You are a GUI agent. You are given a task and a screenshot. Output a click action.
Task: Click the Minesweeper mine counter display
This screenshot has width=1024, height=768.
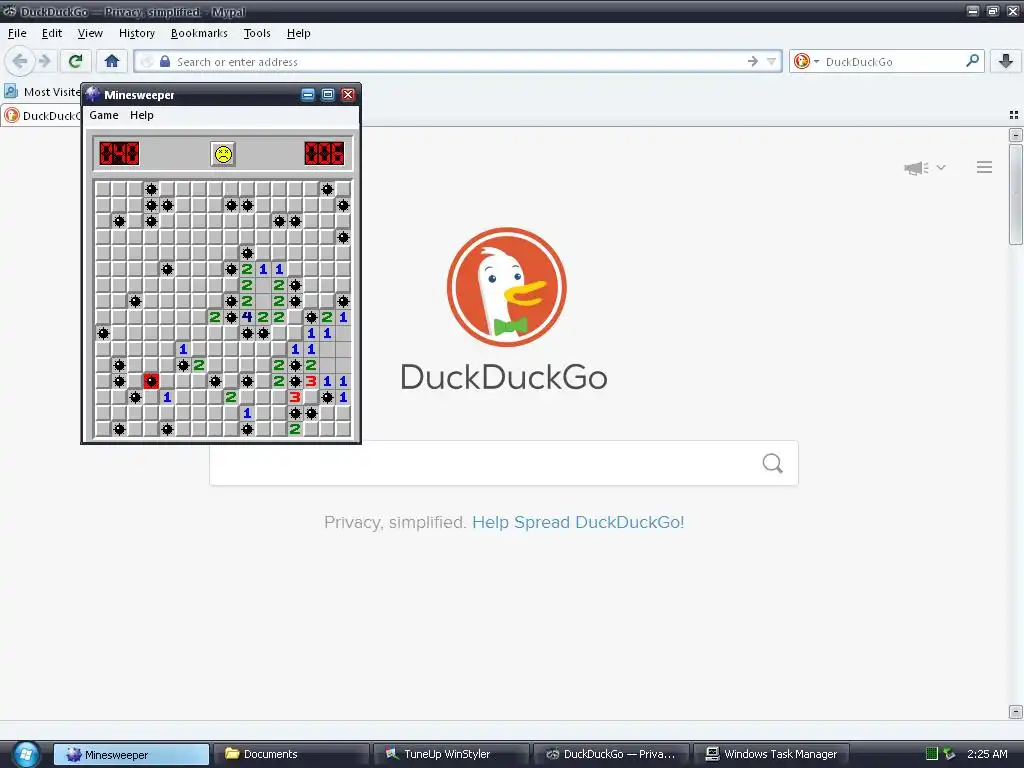120,154
